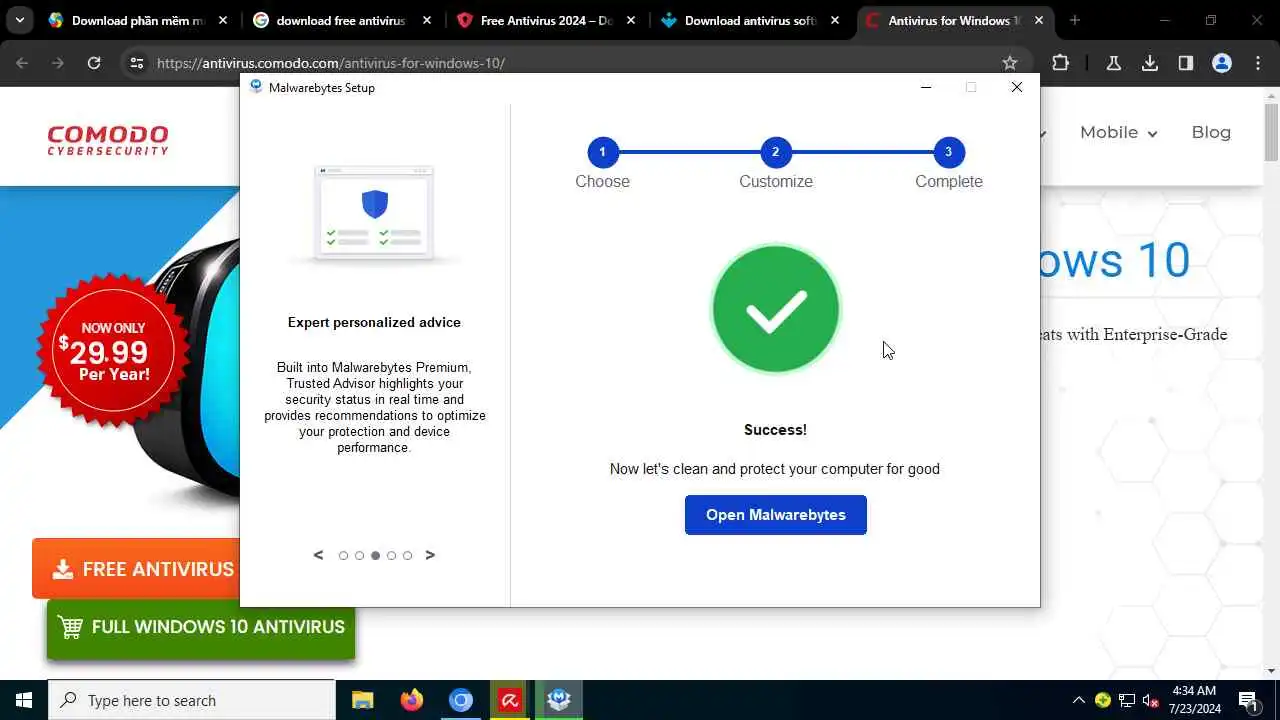
Task: Close the Download antivirus software tab
Action: point(835,20)
